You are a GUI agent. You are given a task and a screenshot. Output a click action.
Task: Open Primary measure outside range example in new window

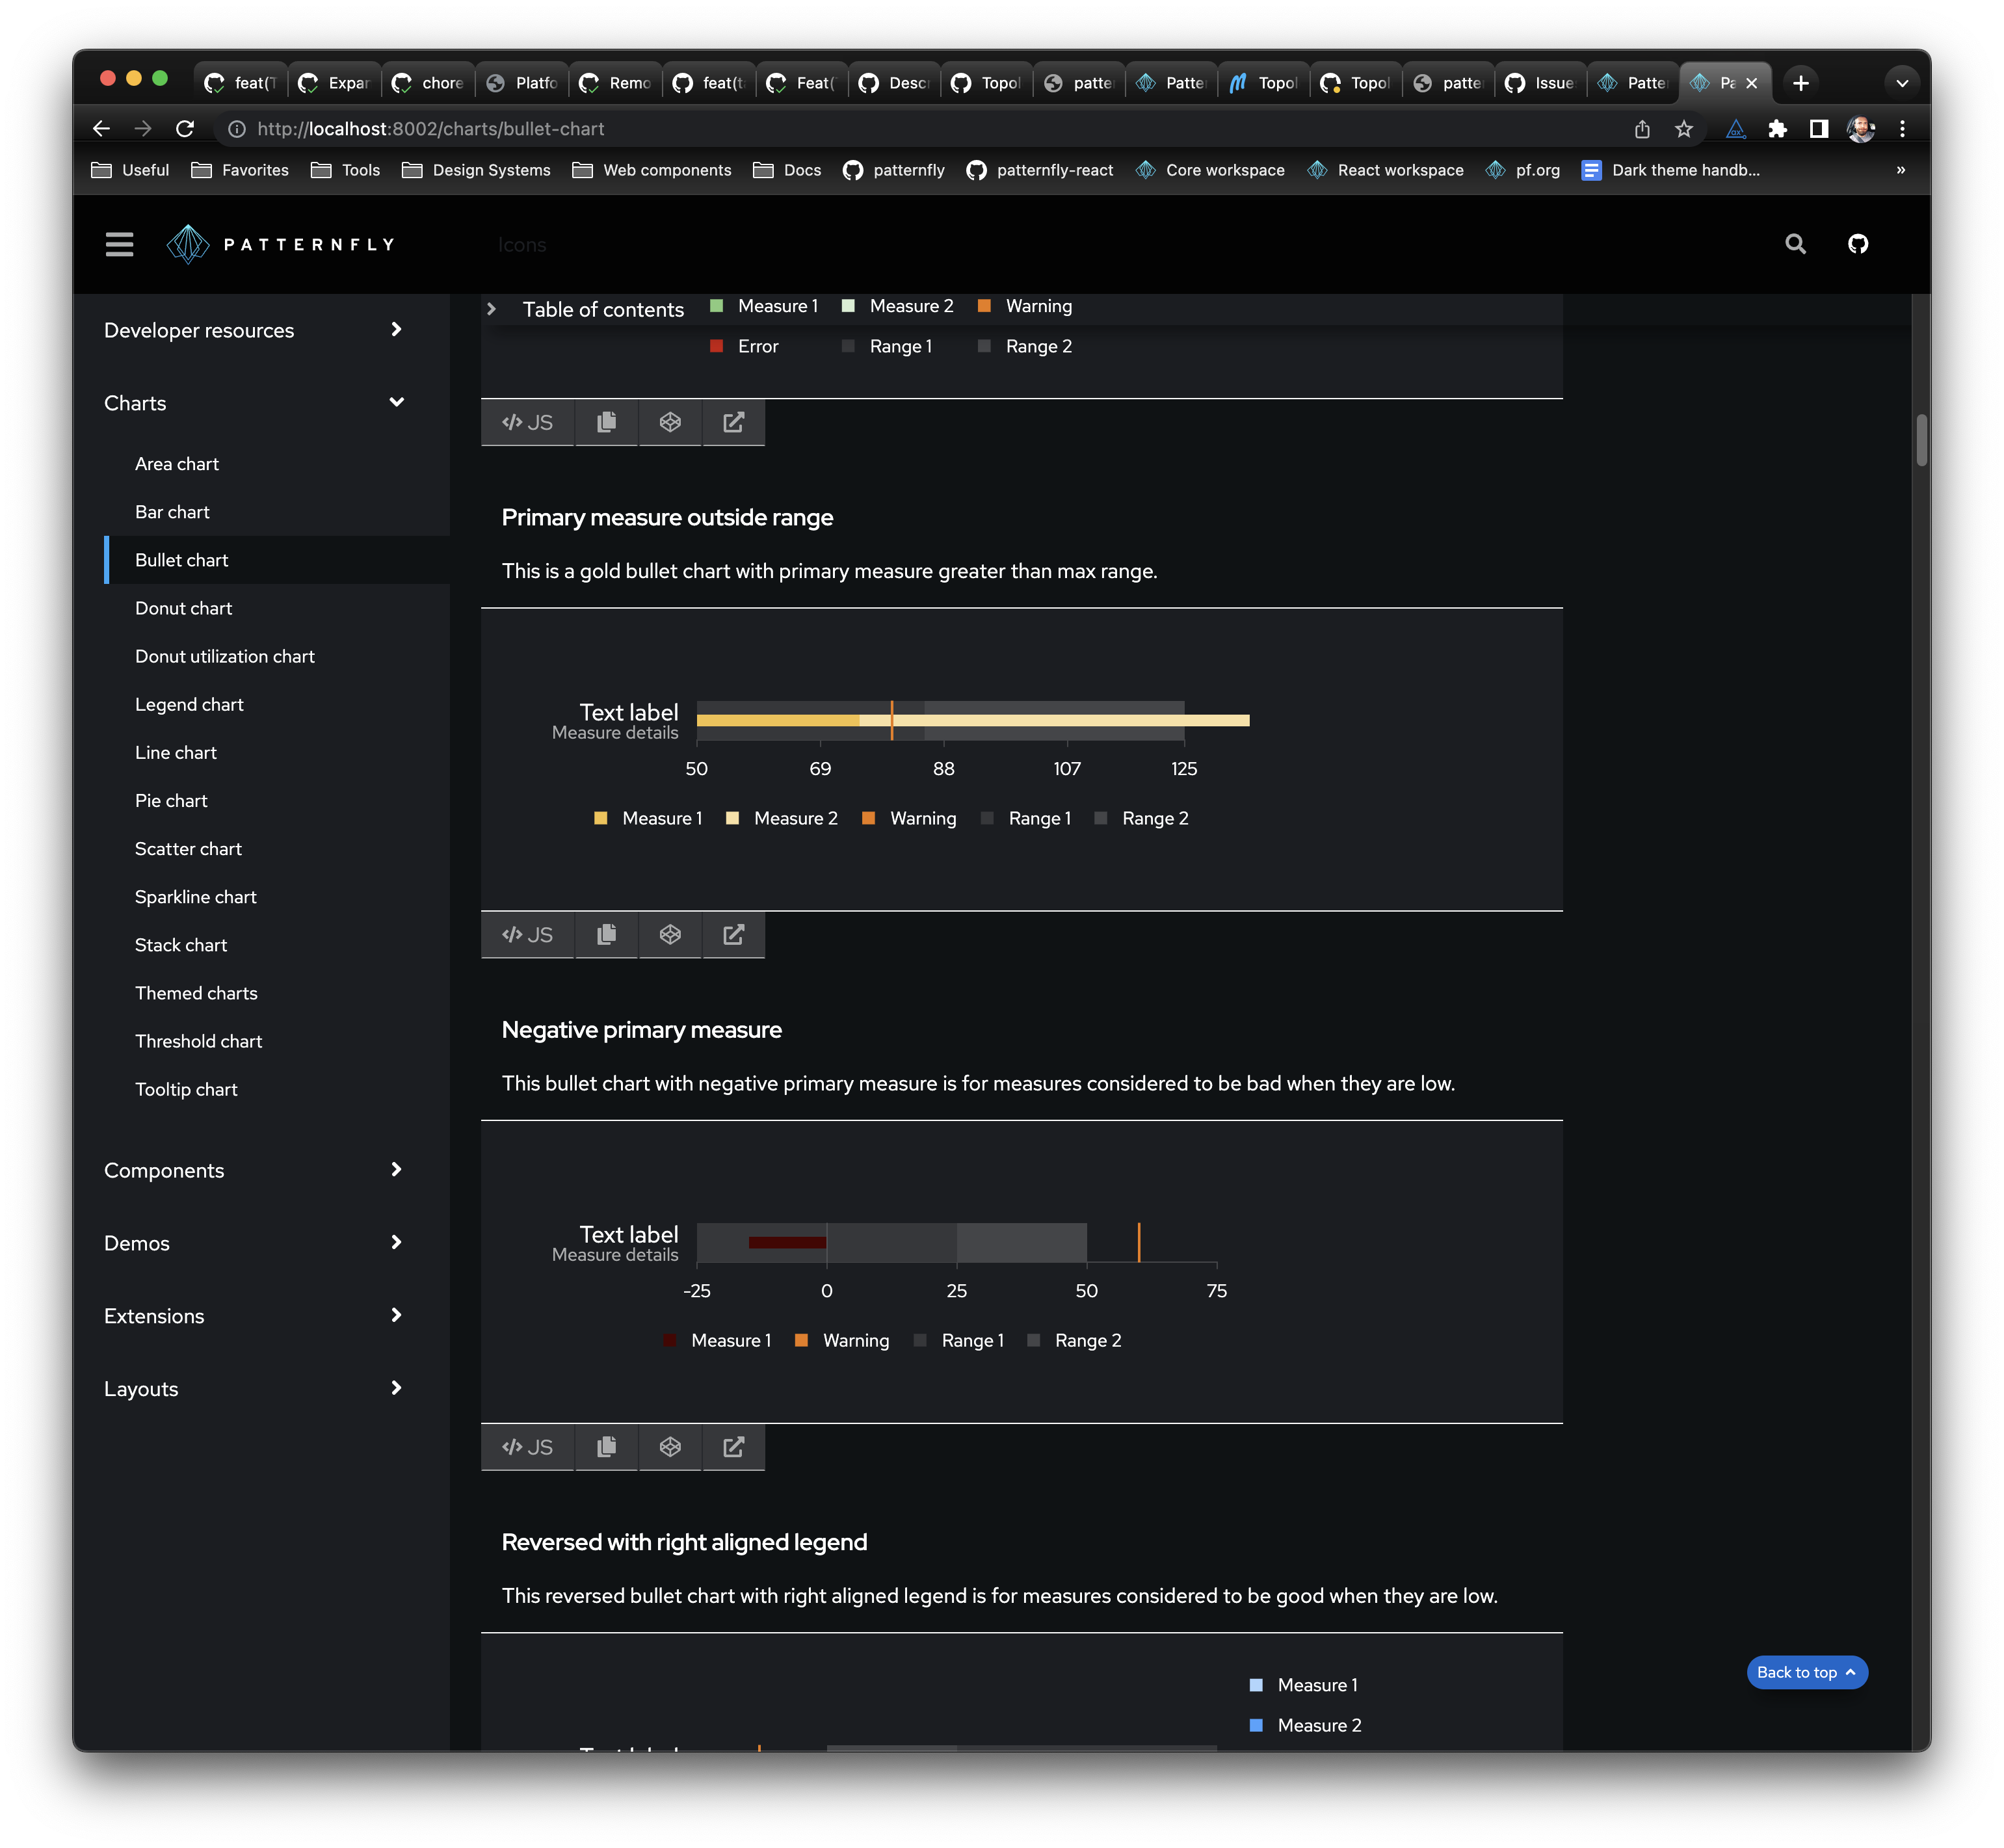point(733,934)
